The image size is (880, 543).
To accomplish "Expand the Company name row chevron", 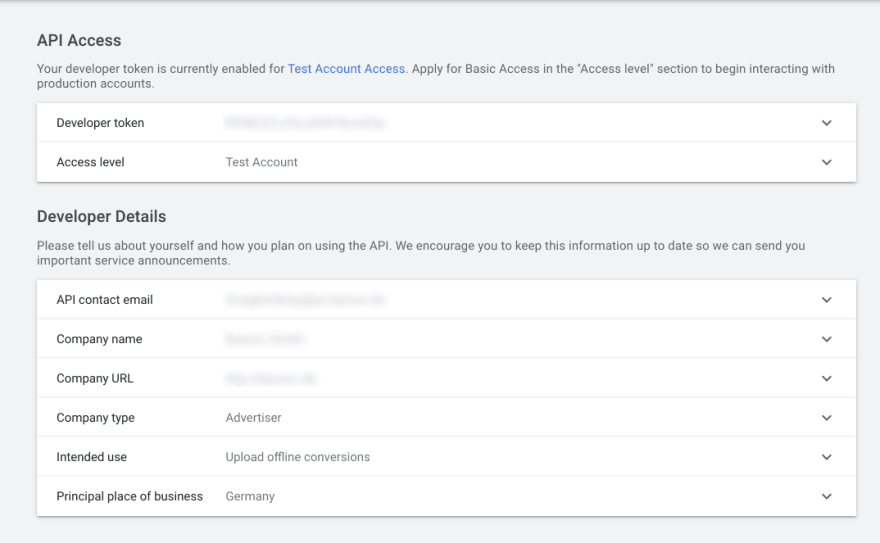I will 826,339.
